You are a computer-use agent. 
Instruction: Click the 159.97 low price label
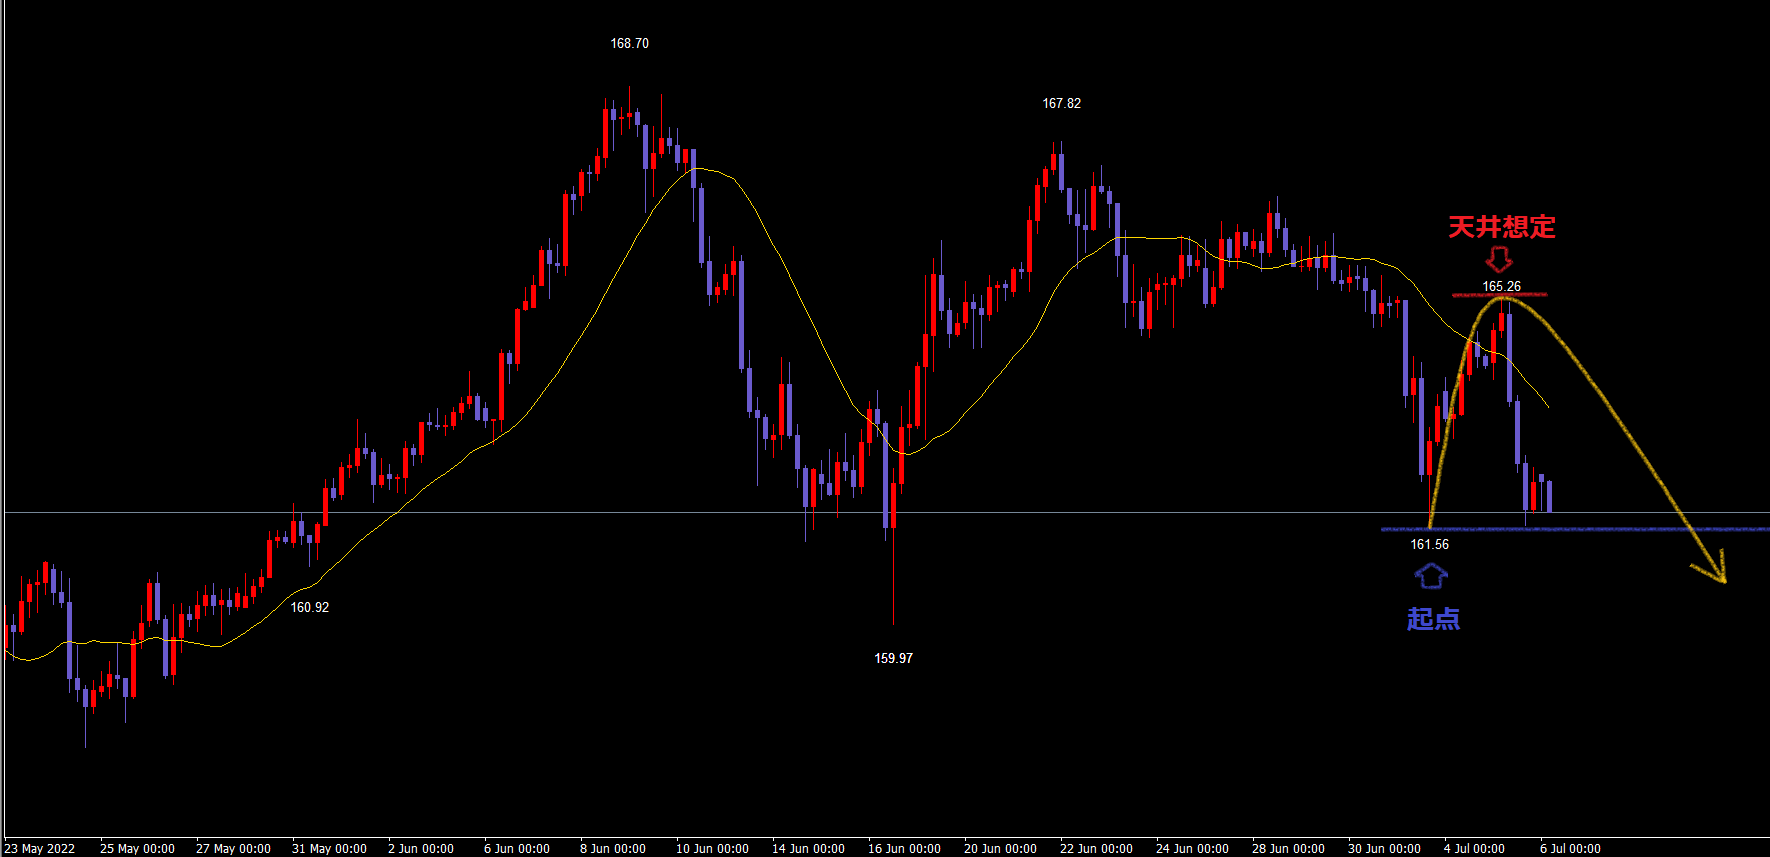(893, 658)
